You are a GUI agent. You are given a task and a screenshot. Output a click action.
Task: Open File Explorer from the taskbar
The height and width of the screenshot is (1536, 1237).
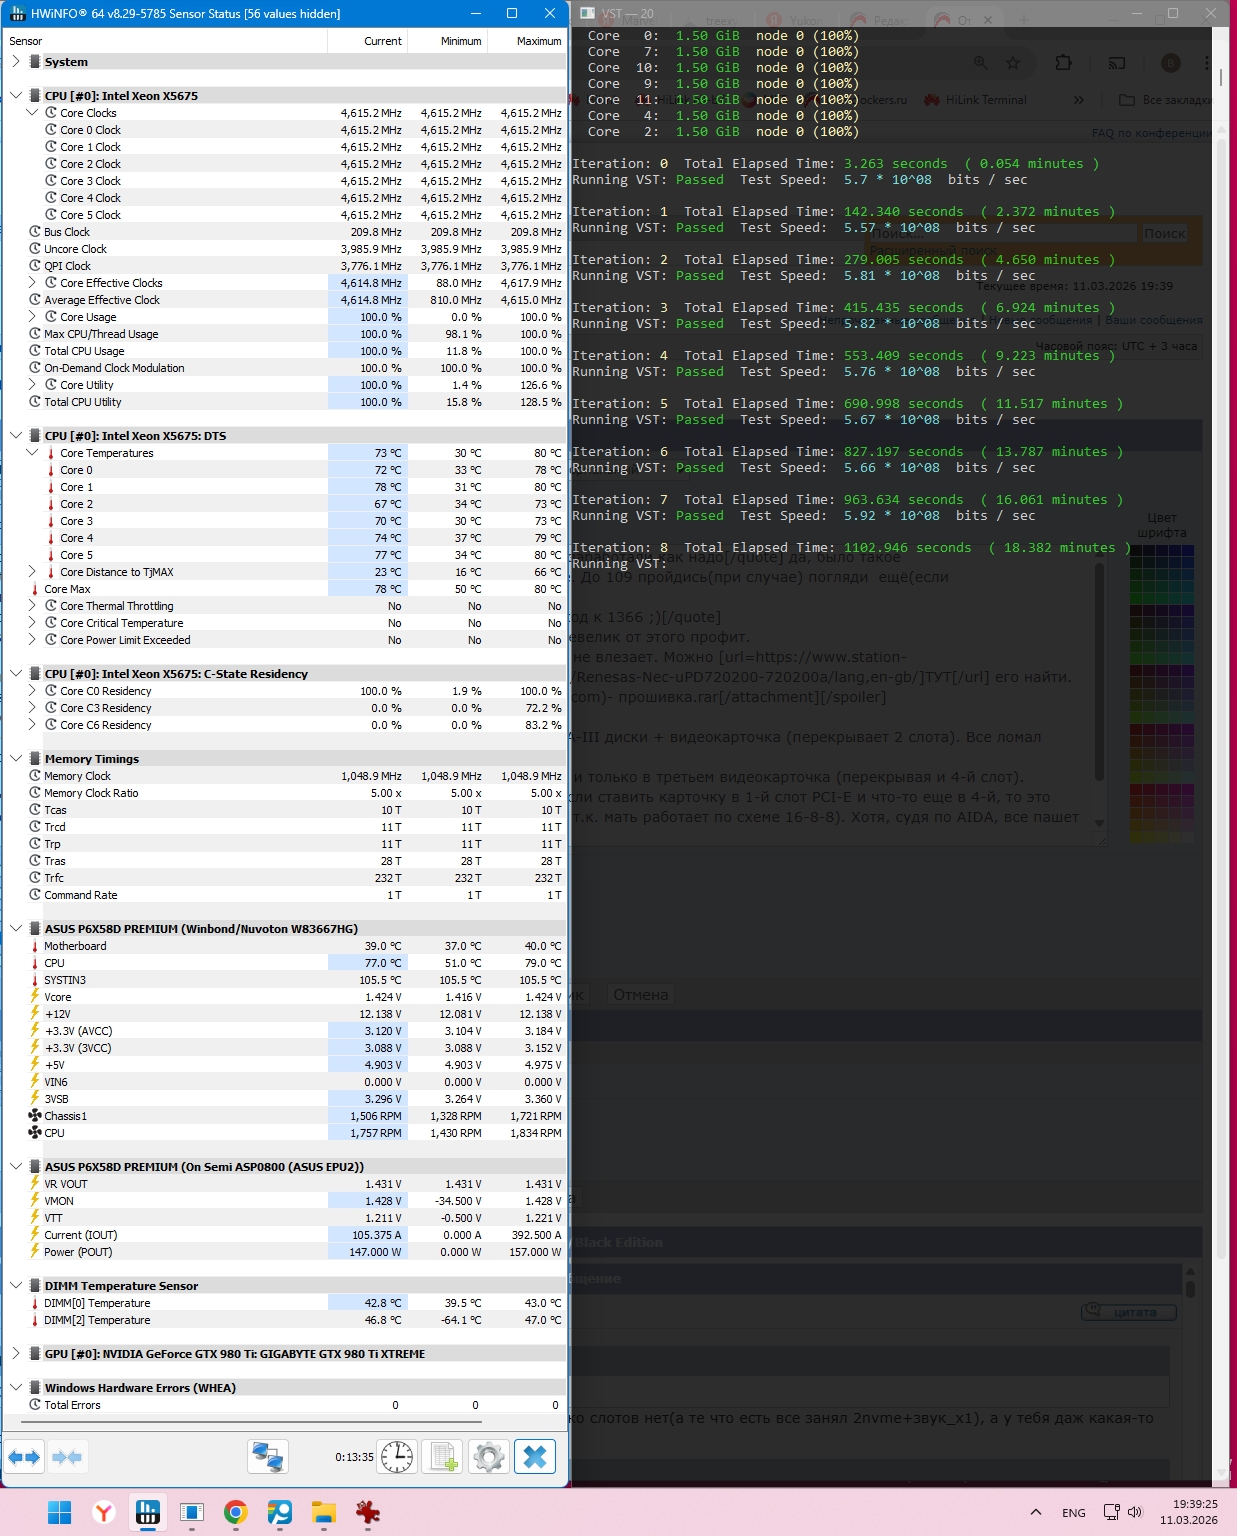pyautogui.click(x=324, y=1512)
